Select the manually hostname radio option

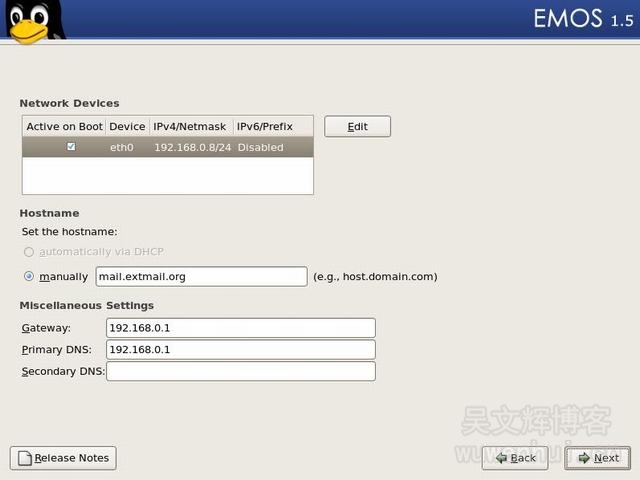pyautogui.click(x=29, y=276)
